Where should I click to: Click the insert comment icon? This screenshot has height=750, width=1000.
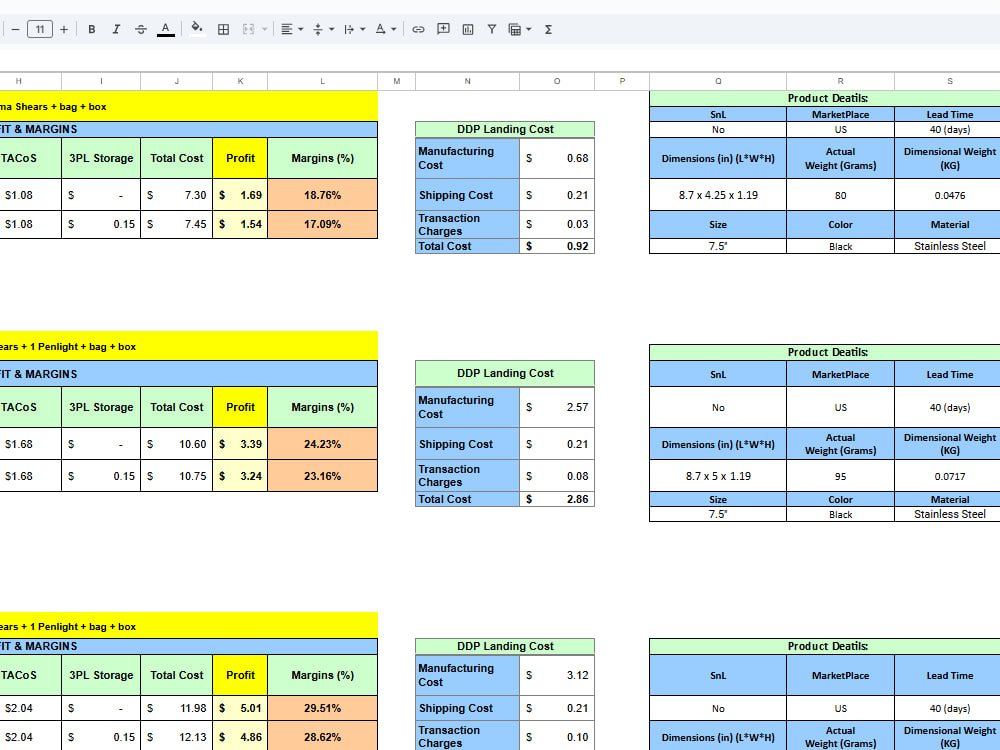pos(443,29)
